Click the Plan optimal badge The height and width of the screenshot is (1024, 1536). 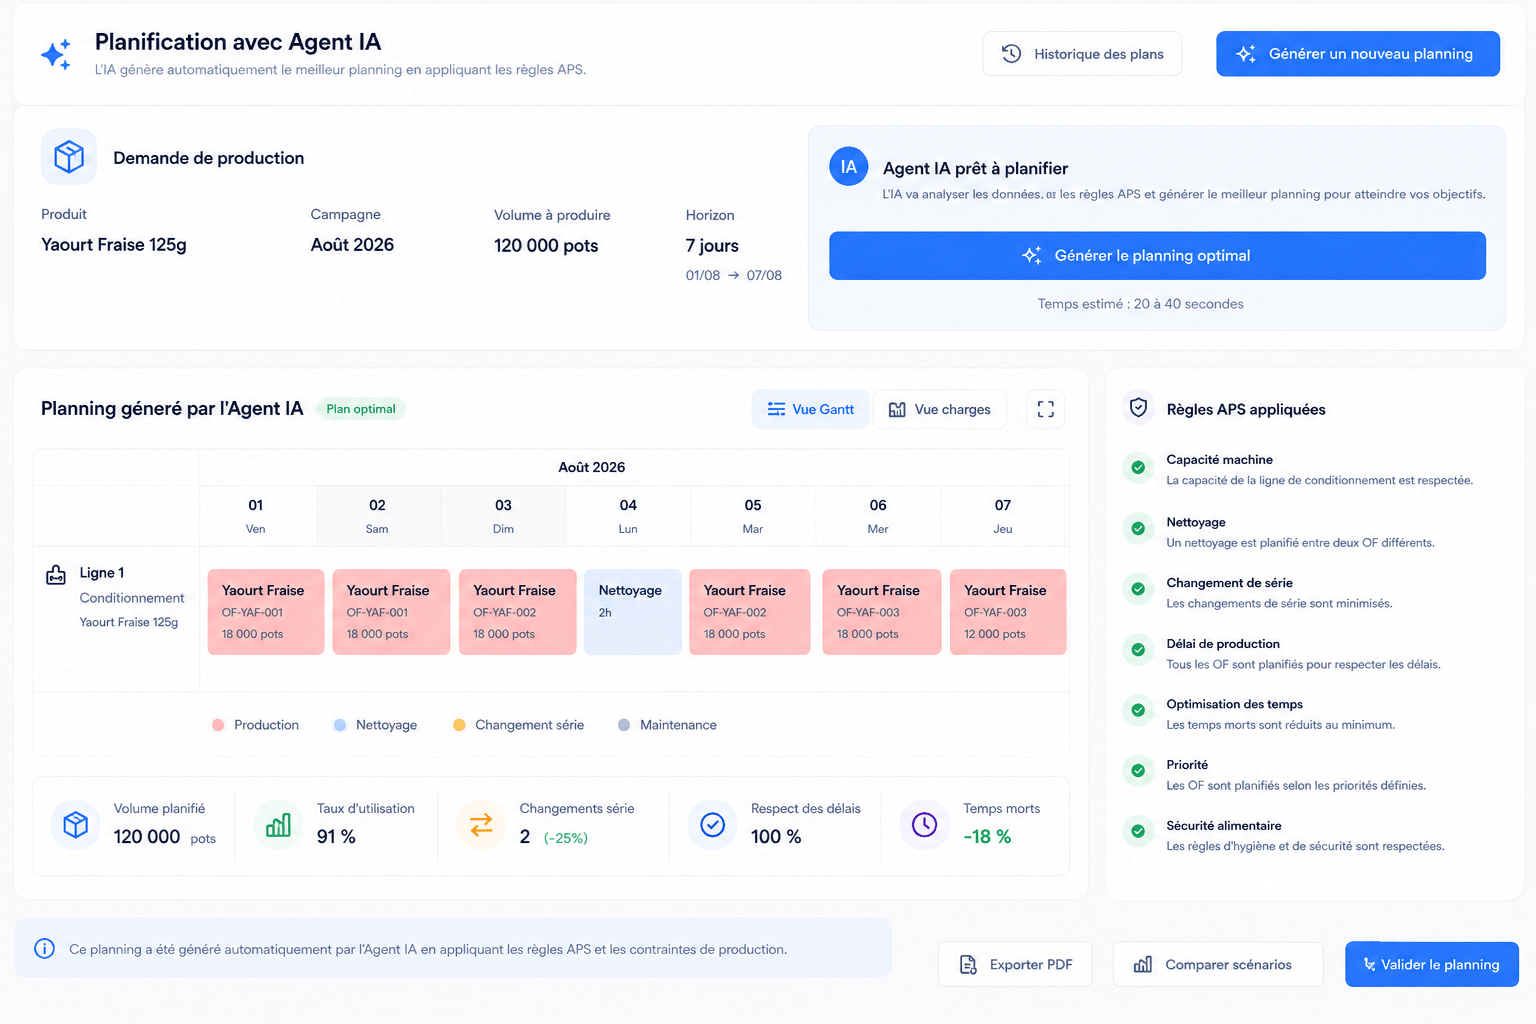pos(361,409)
